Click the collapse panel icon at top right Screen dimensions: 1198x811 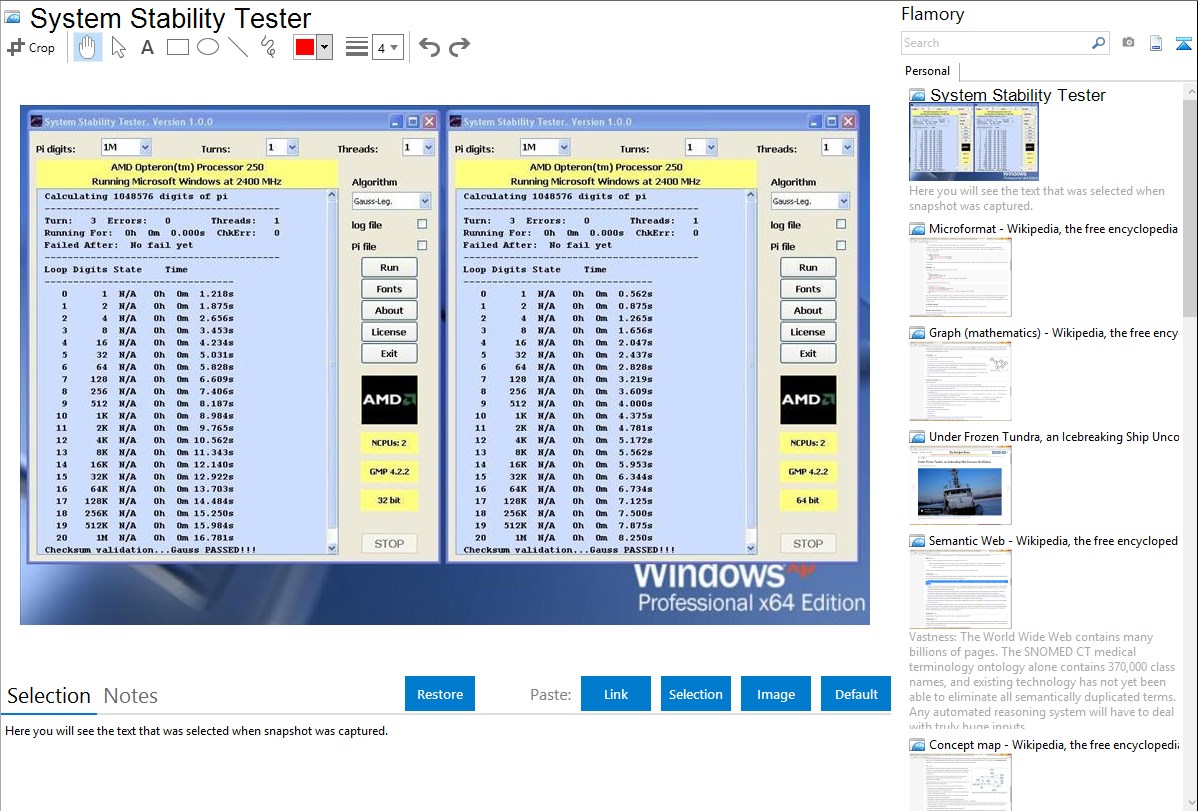pyautogui.click(x=1183, y=43)
